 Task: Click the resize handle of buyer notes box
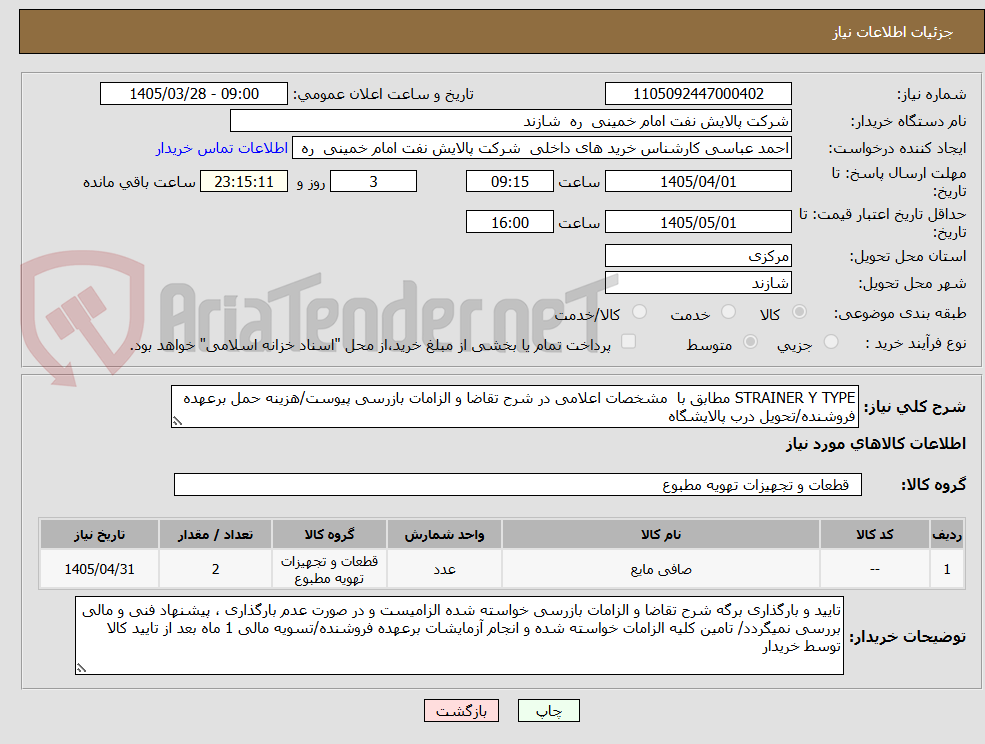pos(81,669)
